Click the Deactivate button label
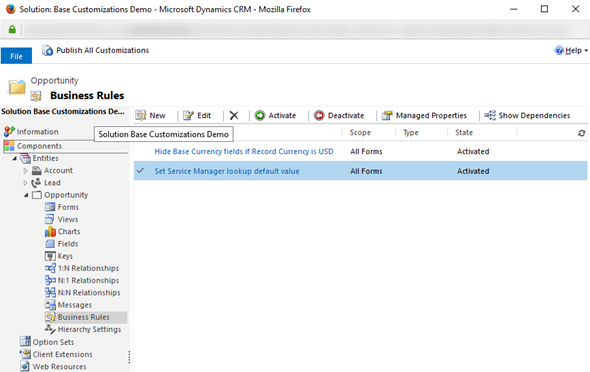 tap(346, 115)
